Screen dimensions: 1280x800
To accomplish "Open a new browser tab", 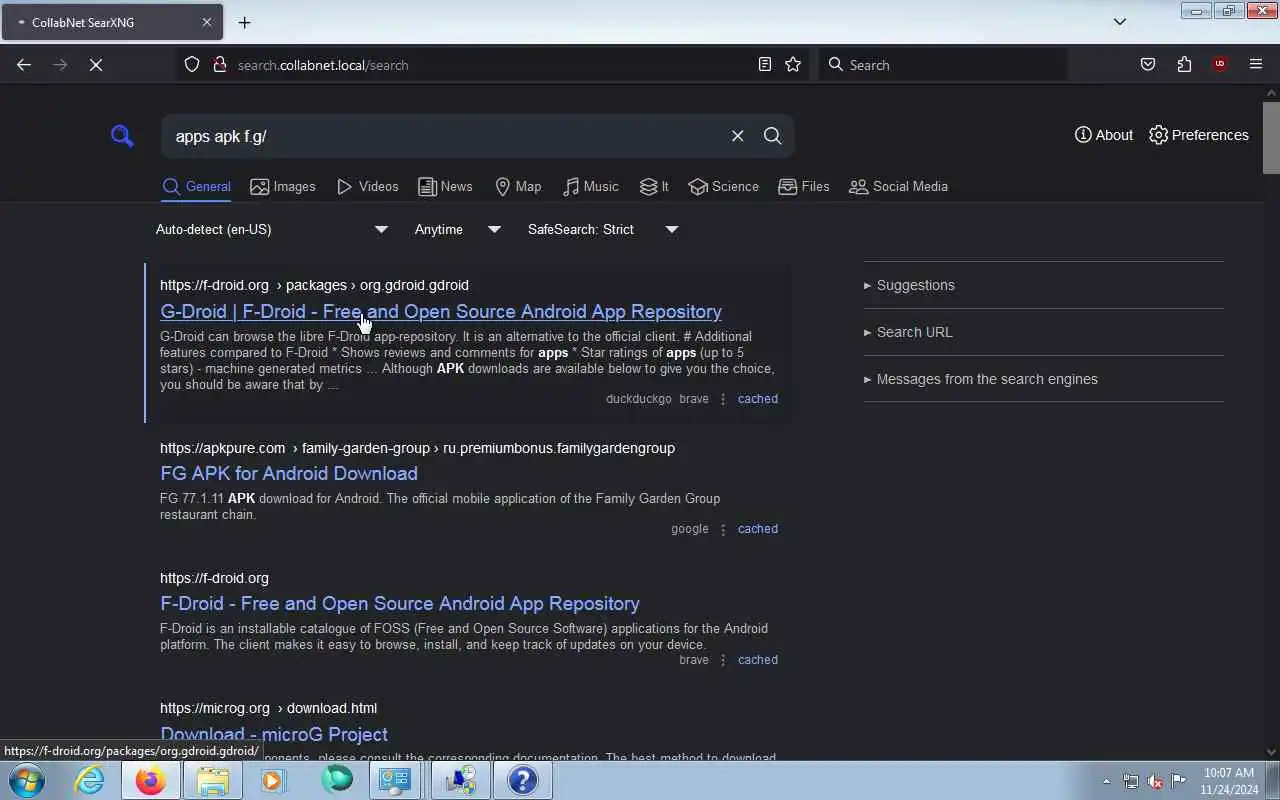I will [x=244, y=22].
